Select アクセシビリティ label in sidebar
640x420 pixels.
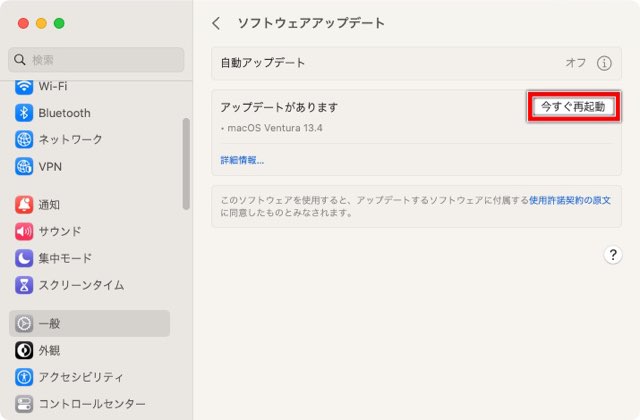[80, 377]
